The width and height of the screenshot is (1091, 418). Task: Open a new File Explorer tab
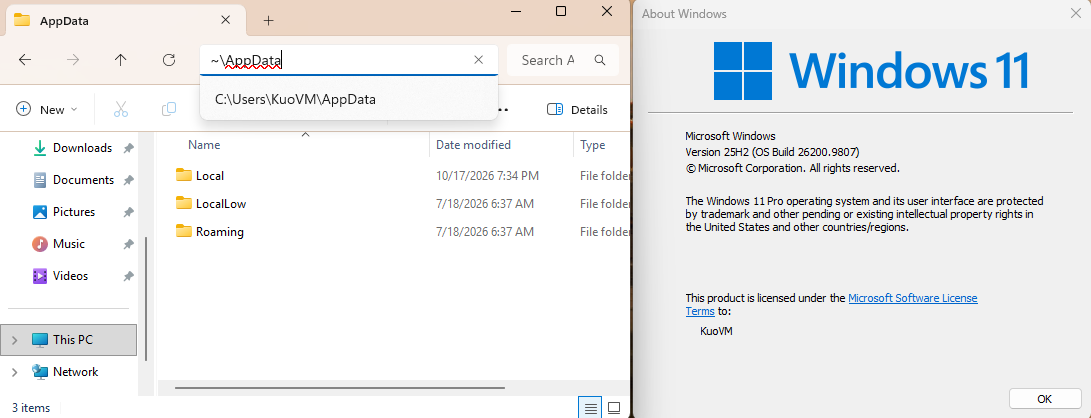pyautogui.click(x=269, y=20)
